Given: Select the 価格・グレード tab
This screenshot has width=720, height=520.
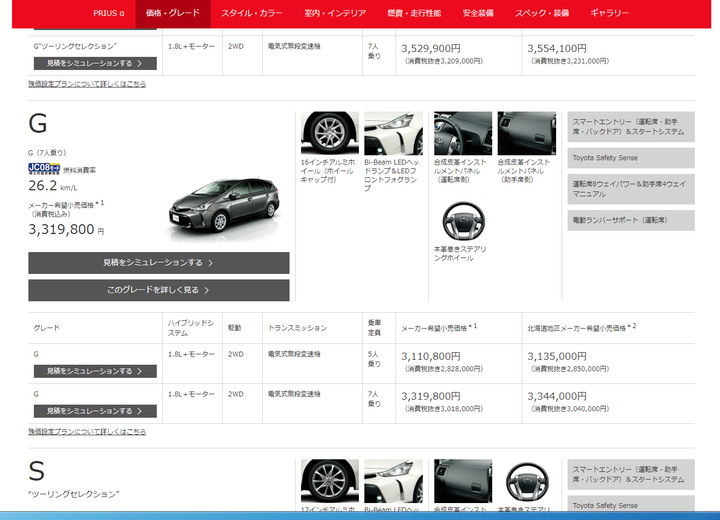Looking at the screenshot, I should pos(173,13).
